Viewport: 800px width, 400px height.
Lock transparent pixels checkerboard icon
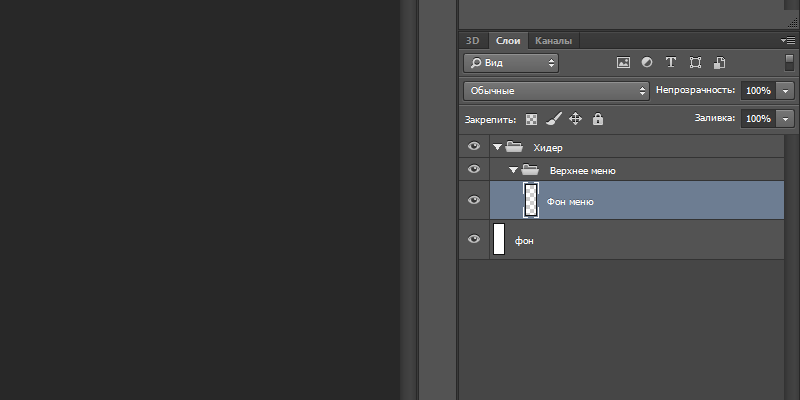tap(532, 119)
